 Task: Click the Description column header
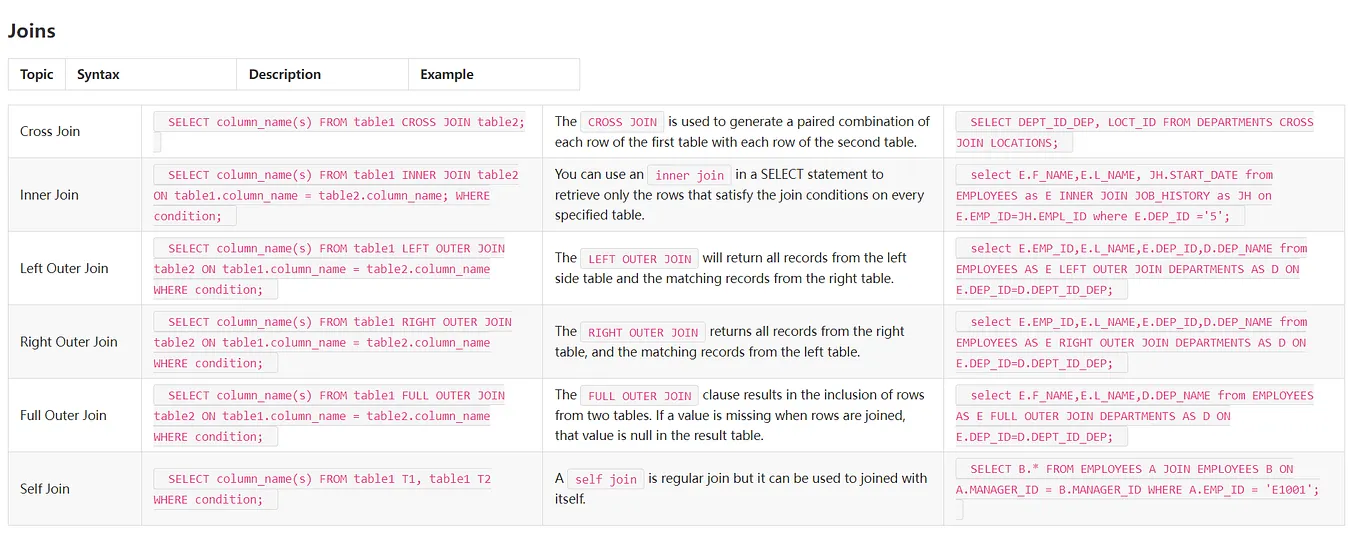323,74
